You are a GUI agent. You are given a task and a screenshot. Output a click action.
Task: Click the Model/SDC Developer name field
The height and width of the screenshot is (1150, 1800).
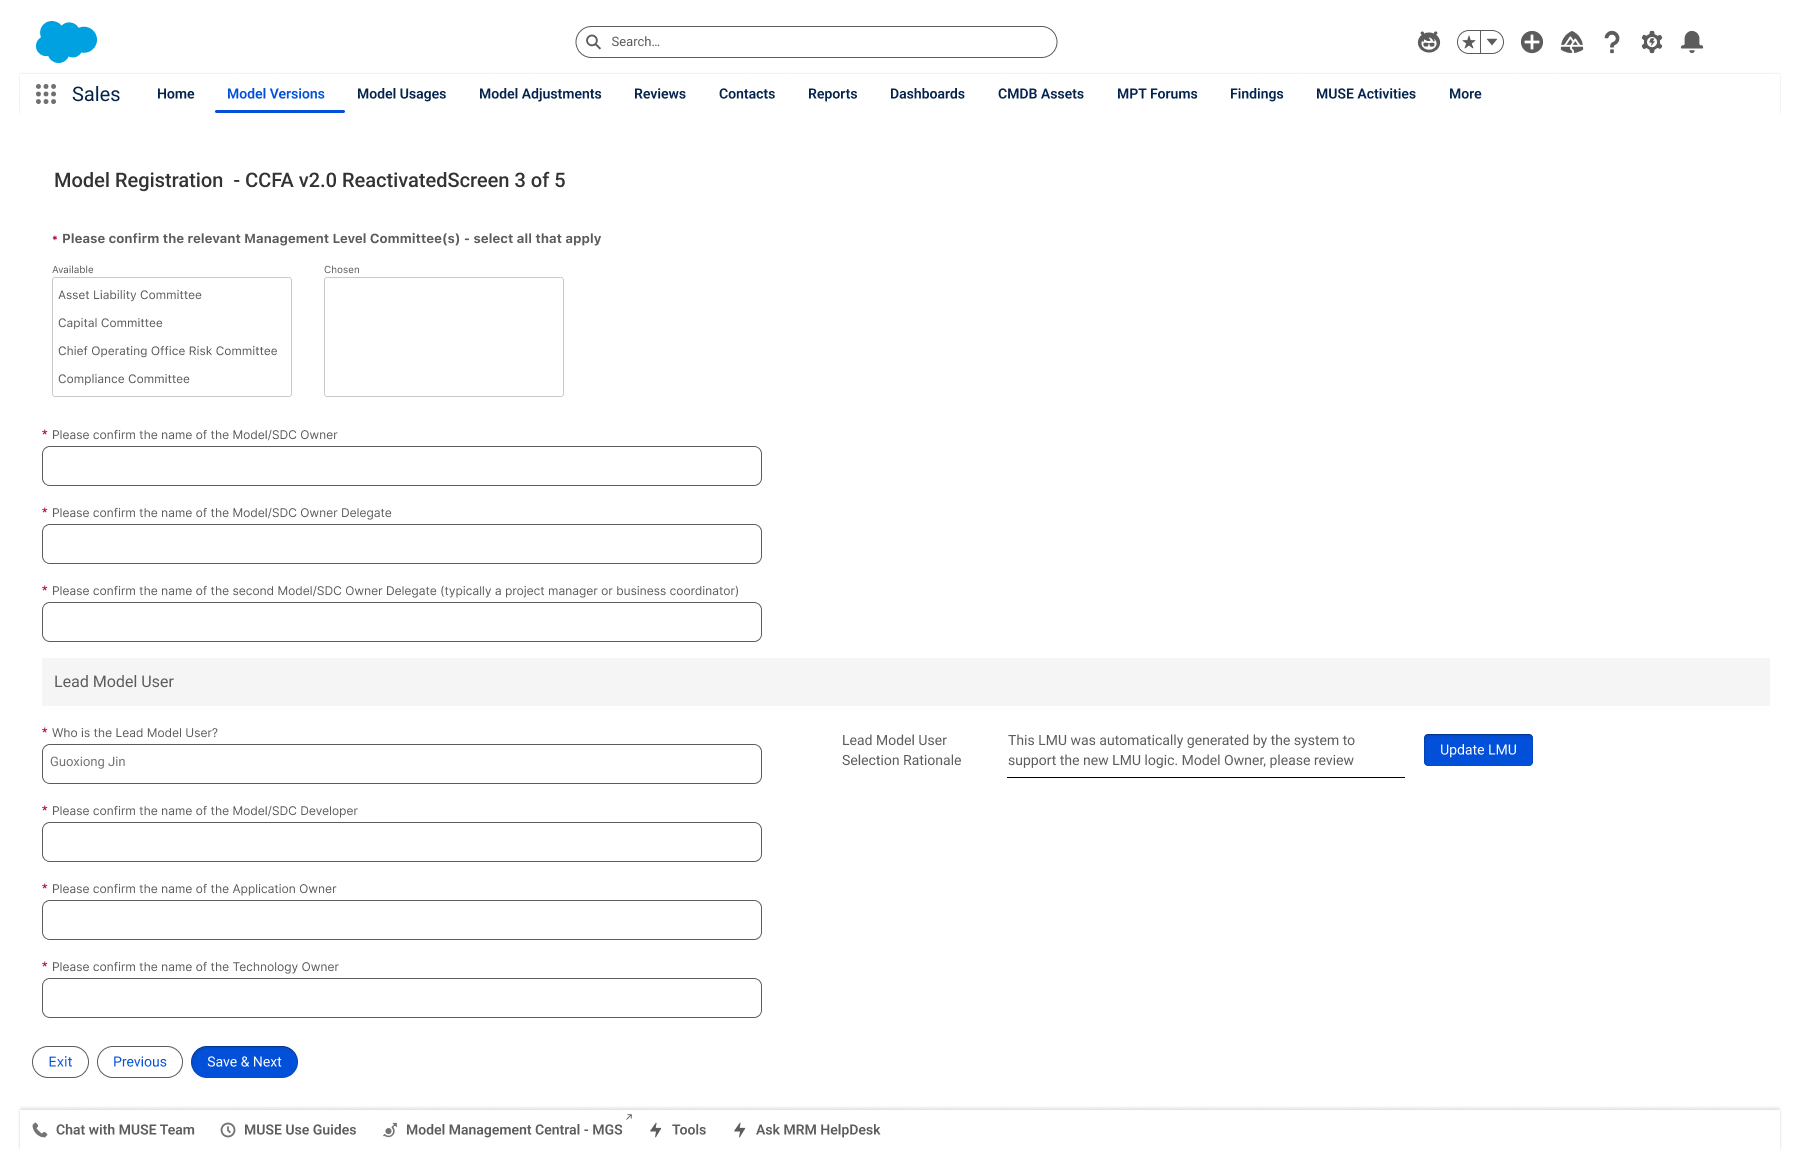[402, 842]
